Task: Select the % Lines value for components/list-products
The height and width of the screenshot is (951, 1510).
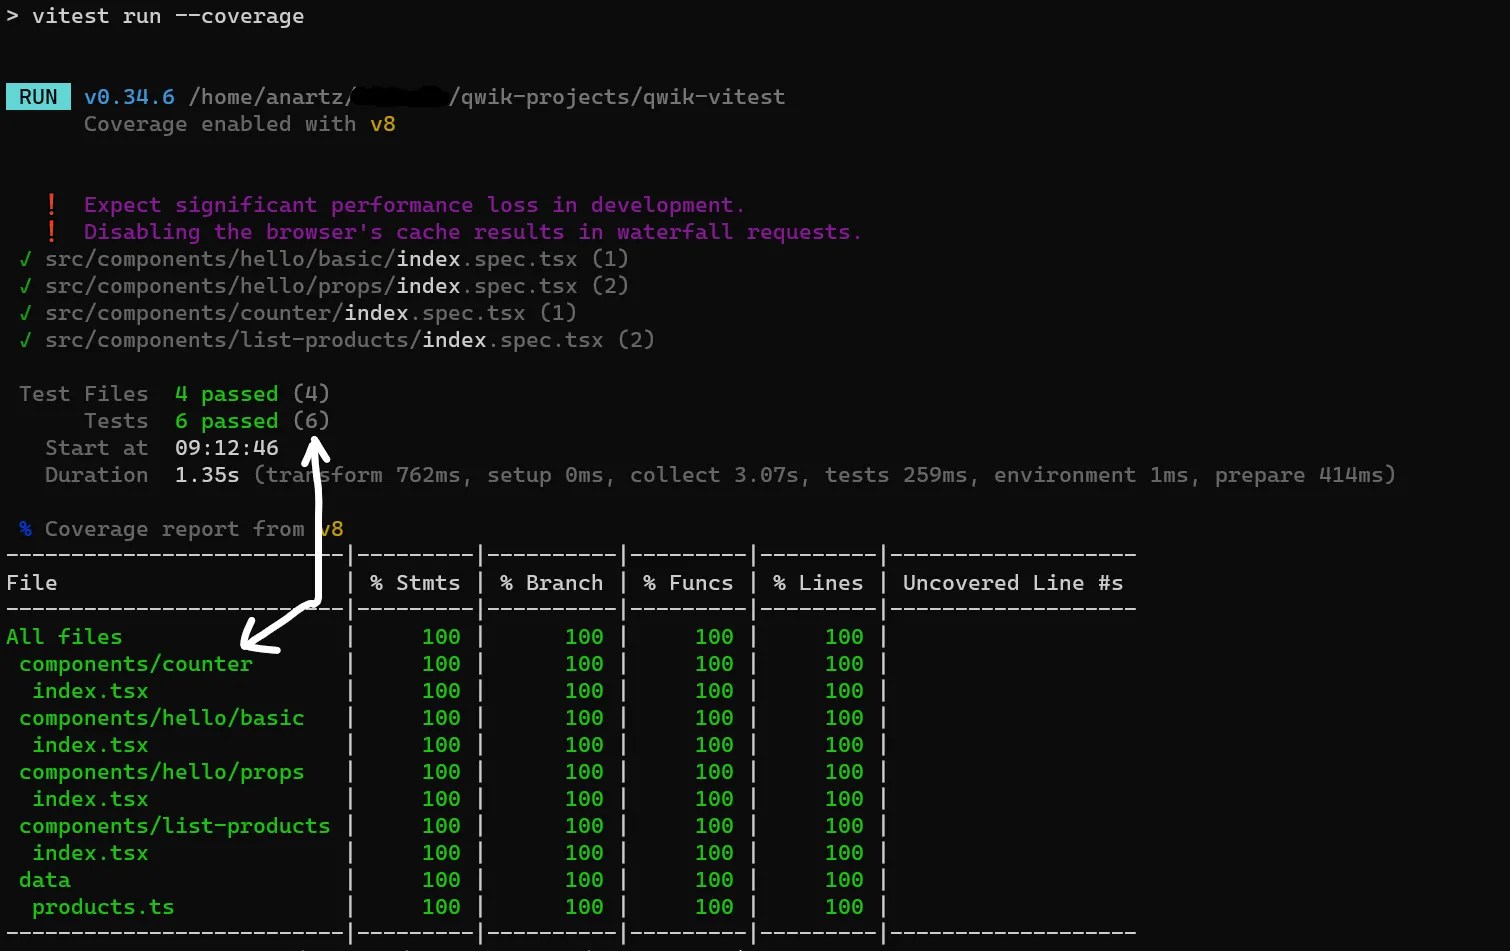Action: [x=844, y=826]
